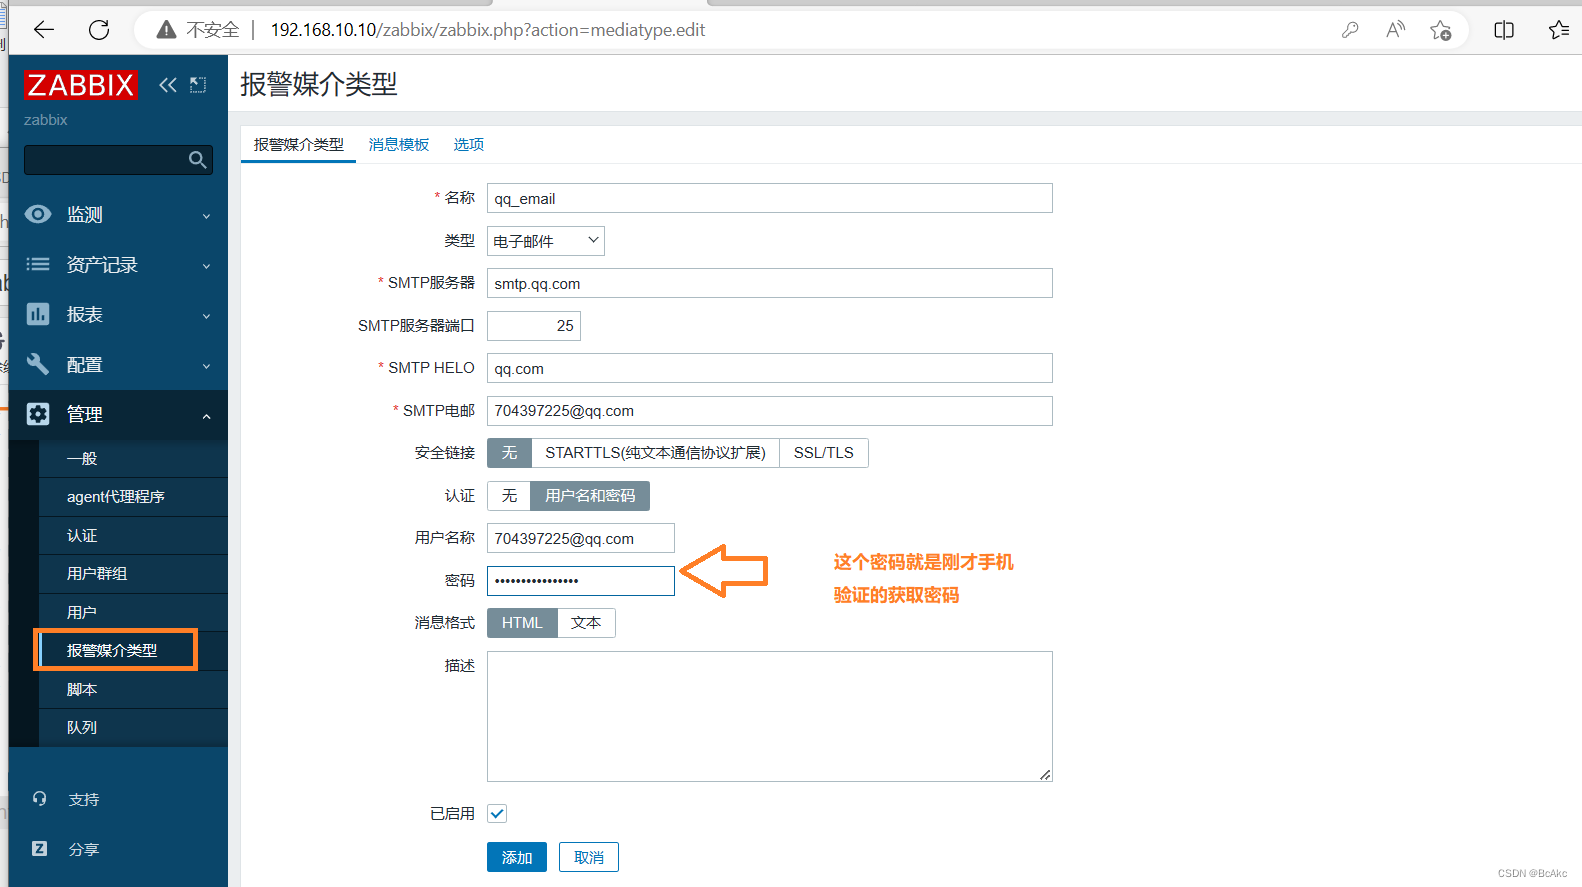The height and width of the screenshot is (887, 1582).
Task: Click the inventory list icon
Action: tap(38, 264)
